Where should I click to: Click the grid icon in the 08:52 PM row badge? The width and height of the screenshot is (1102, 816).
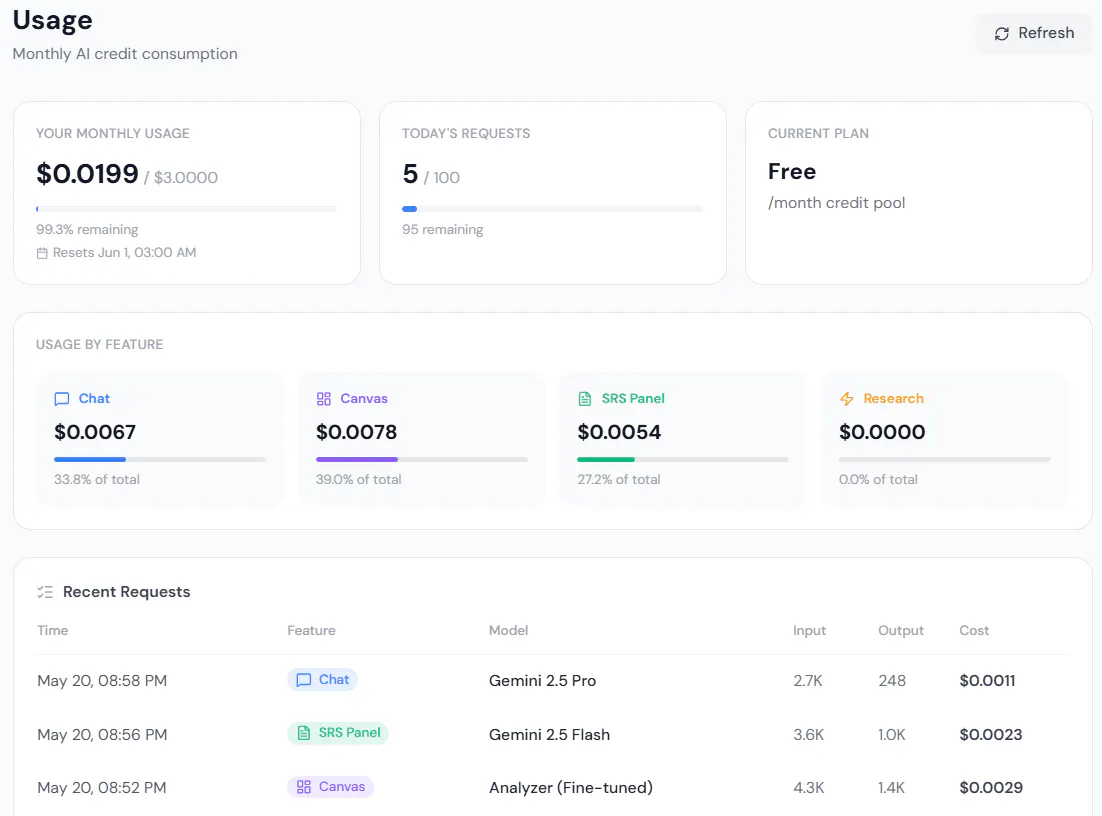point(304,786)
